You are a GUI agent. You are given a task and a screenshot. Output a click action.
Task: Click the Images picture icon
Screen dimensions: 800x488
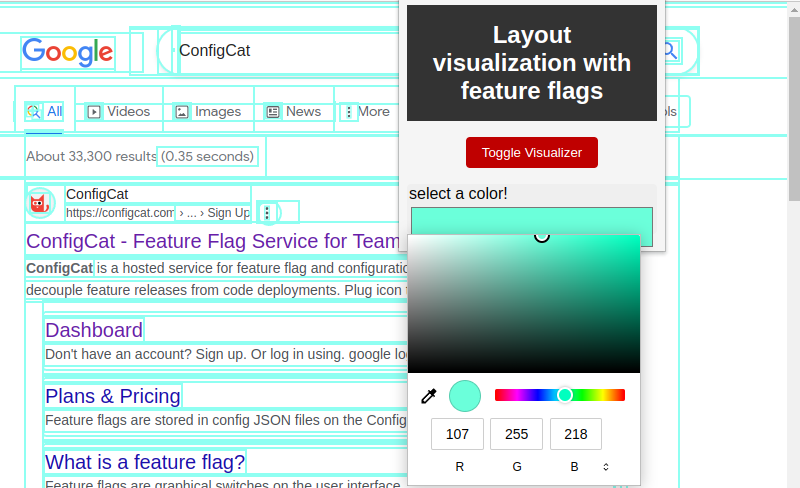click(182, 112)
